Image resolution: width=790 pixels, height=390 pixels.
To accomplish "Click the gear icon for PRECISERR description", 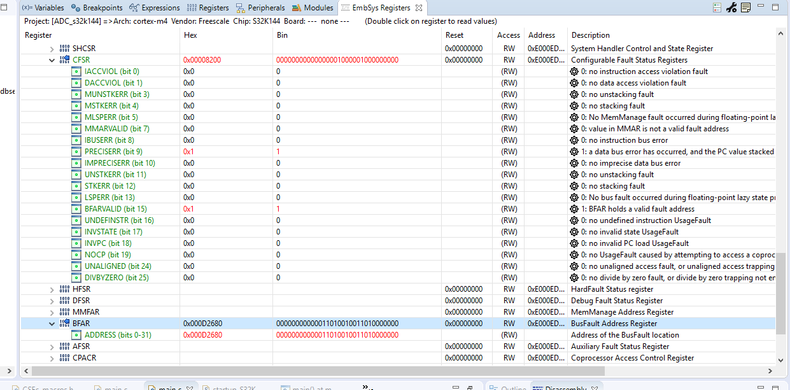I will (574, 152).
